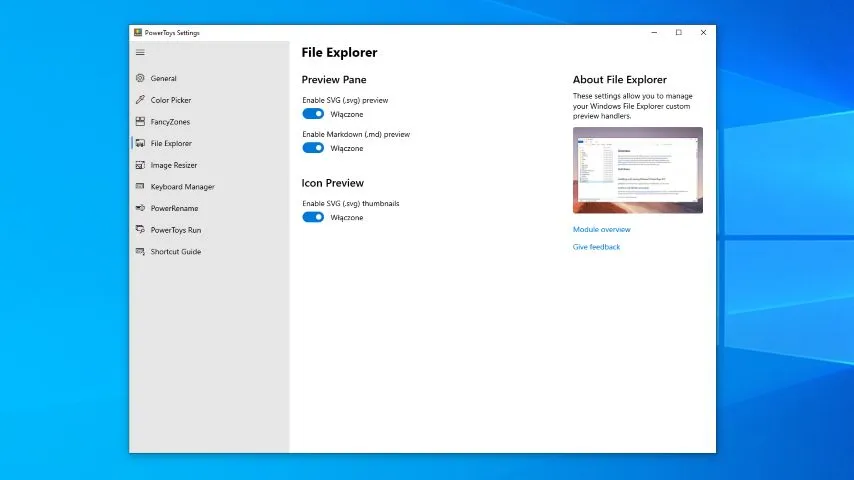Image resolution: width=854 pixels, height=480 pixels.
Task: Click the File Explorer preview thumbnail image
Action: tap(637, 170)
